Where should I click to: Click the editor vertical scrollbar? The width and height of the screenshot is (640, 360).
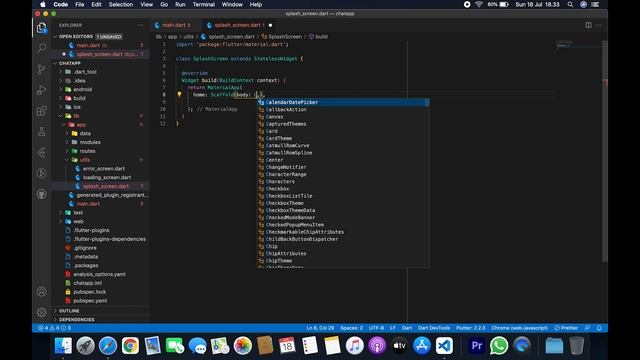[605, 151]
